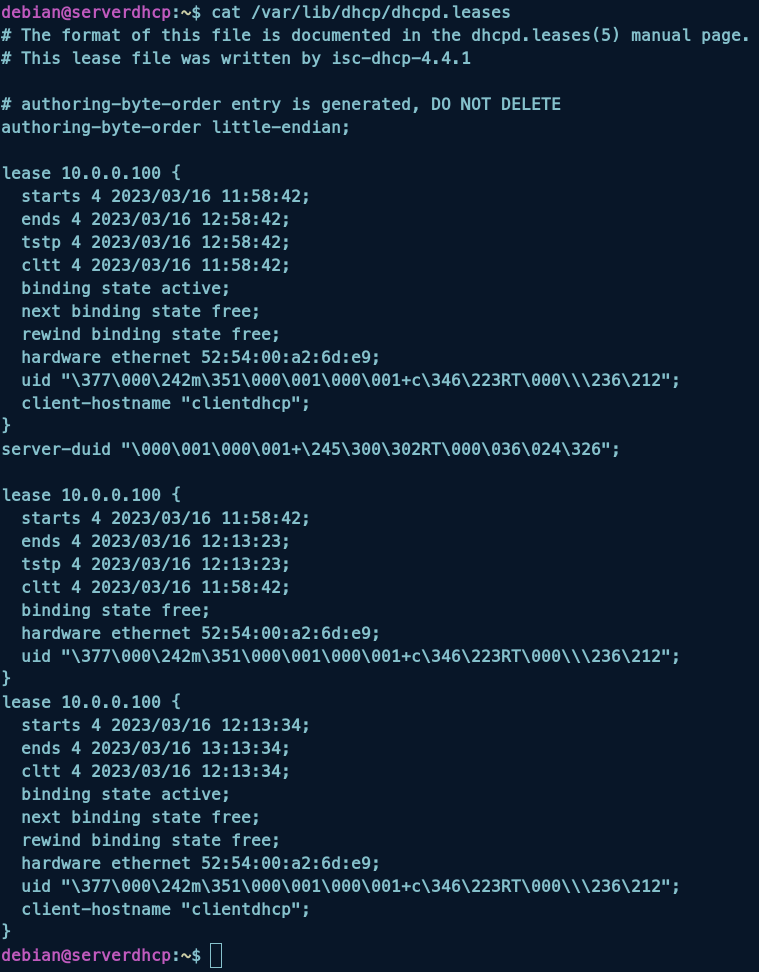Click the terminal cursor block at the bottom prompt

pos(216,955)
